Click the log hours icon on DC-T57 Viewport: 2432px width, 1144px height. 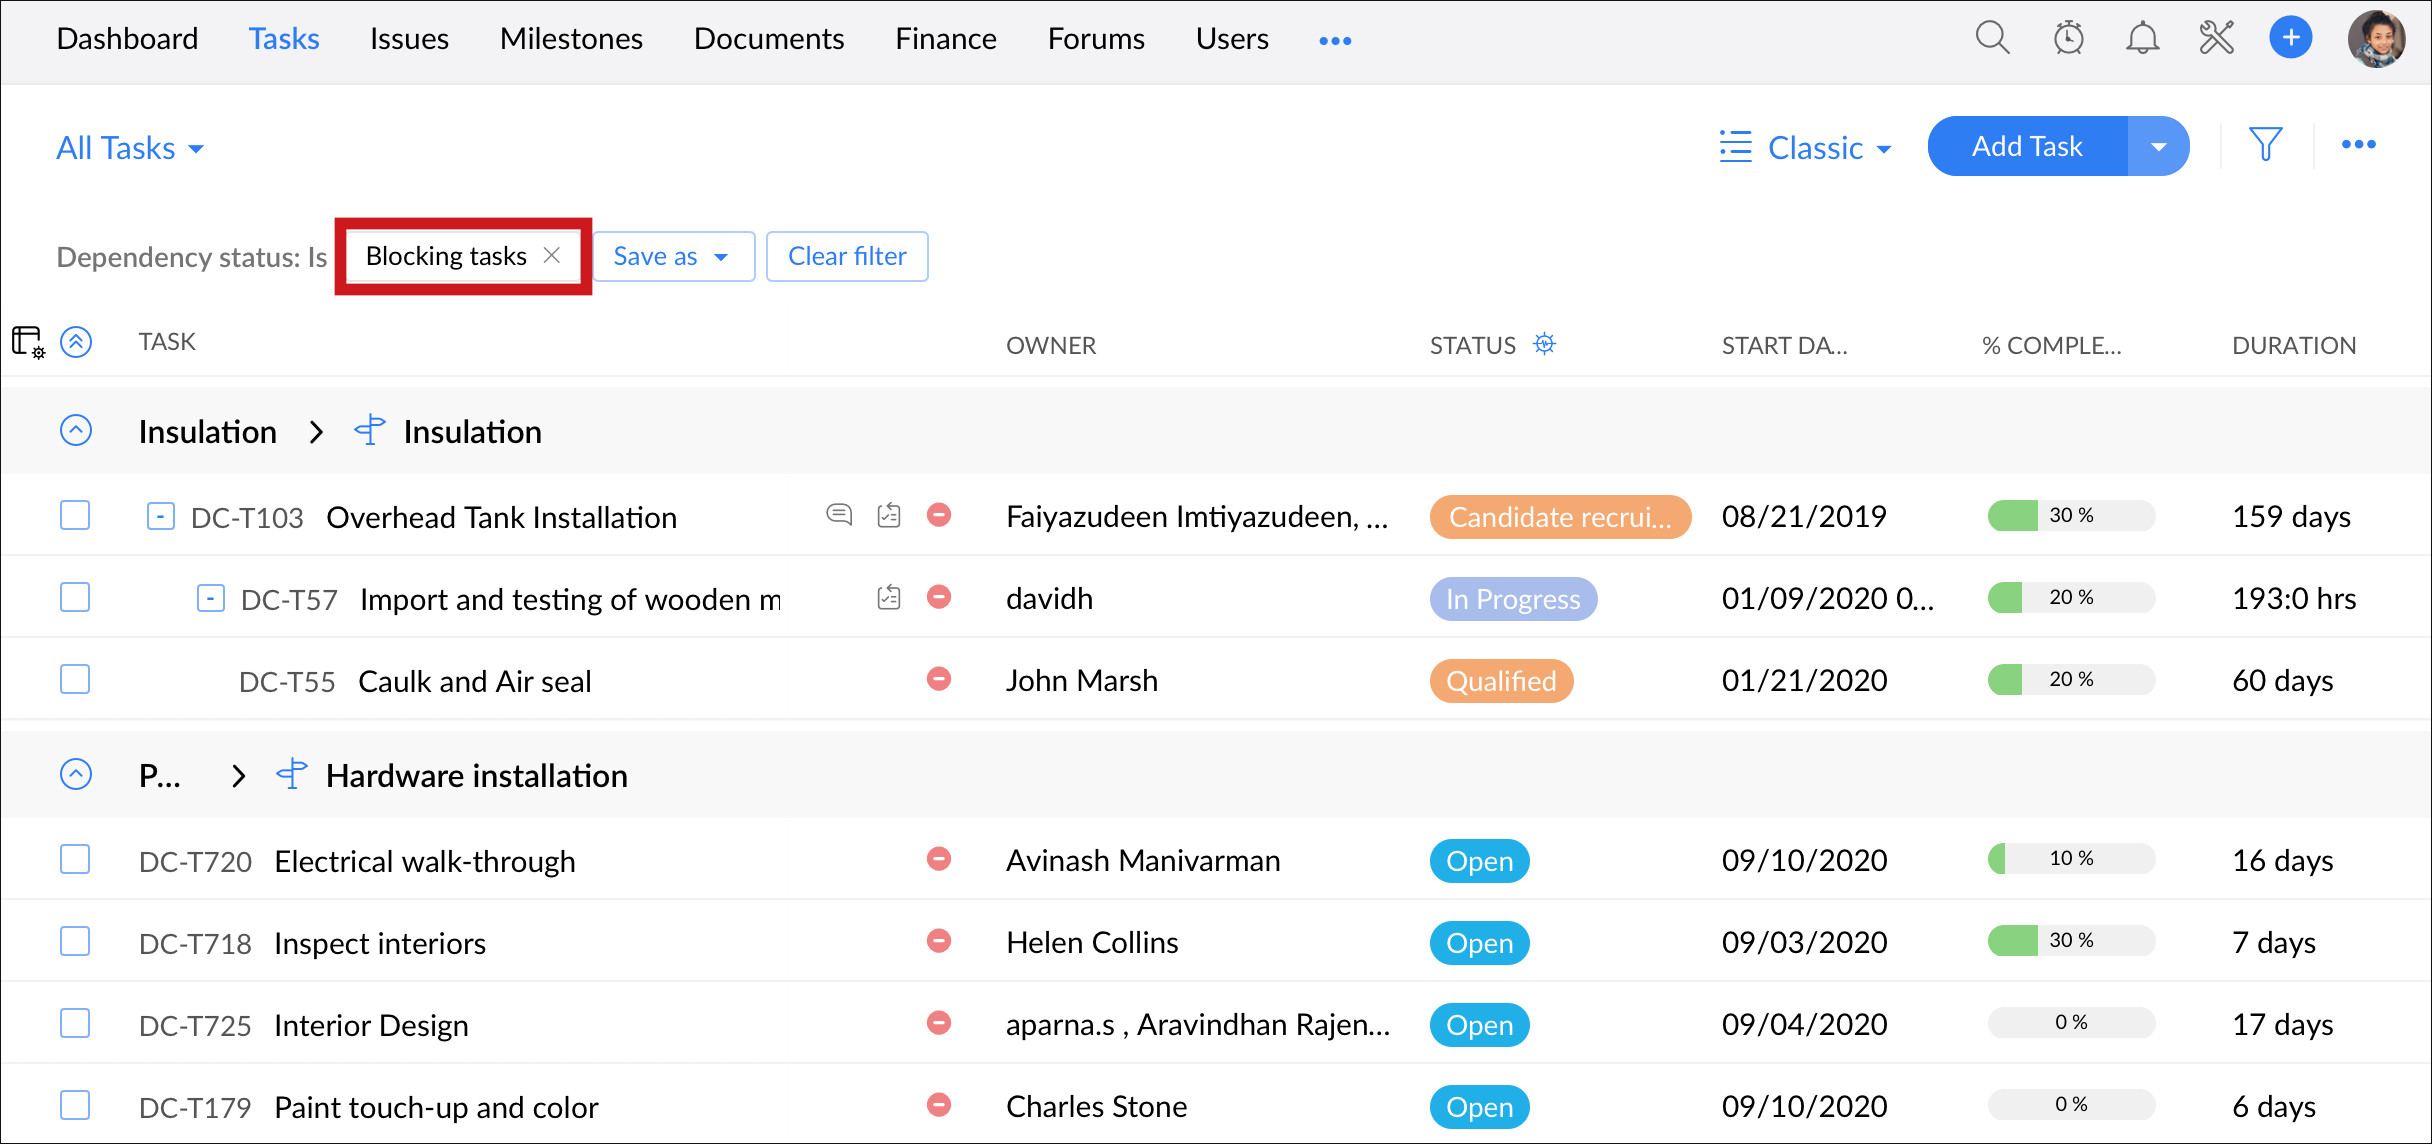[888, 597]
